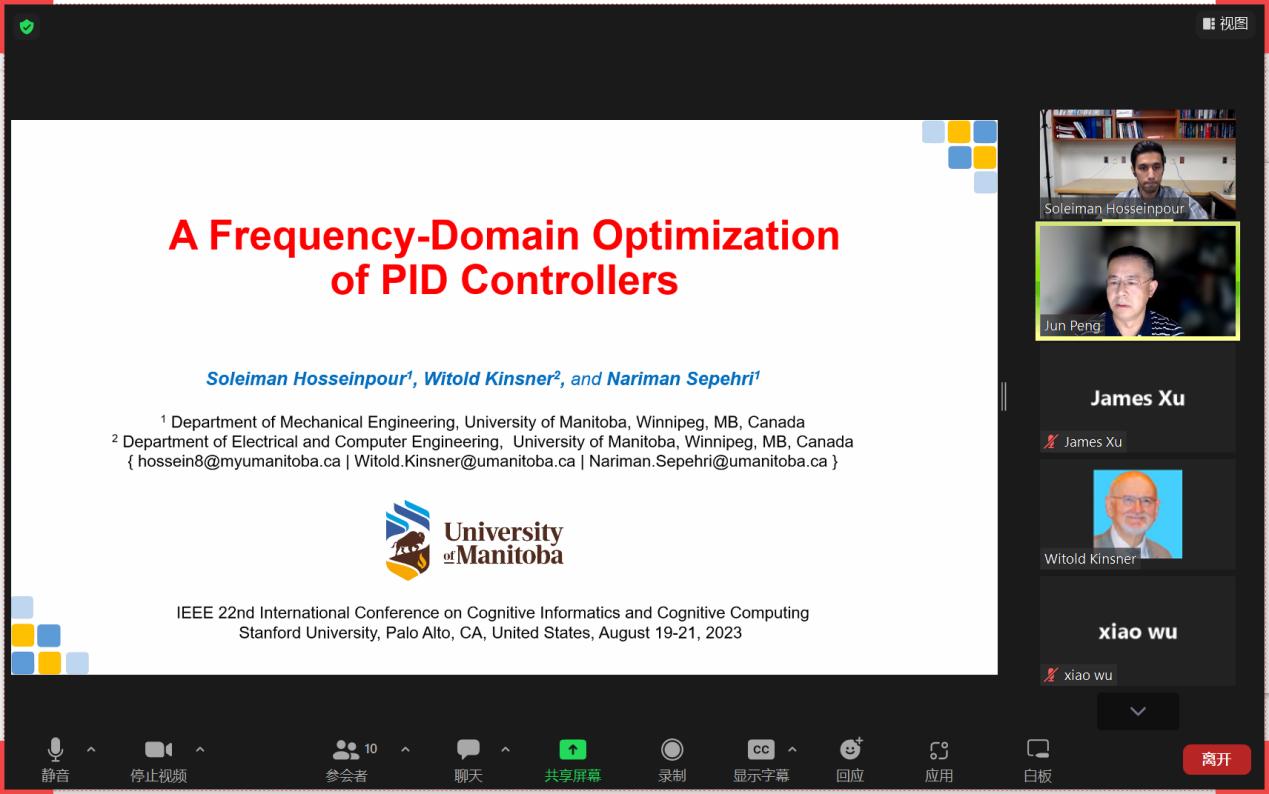1269x794 pixels.
Task: Open the 聊天 chat panel
Action: tap(468, 760)
